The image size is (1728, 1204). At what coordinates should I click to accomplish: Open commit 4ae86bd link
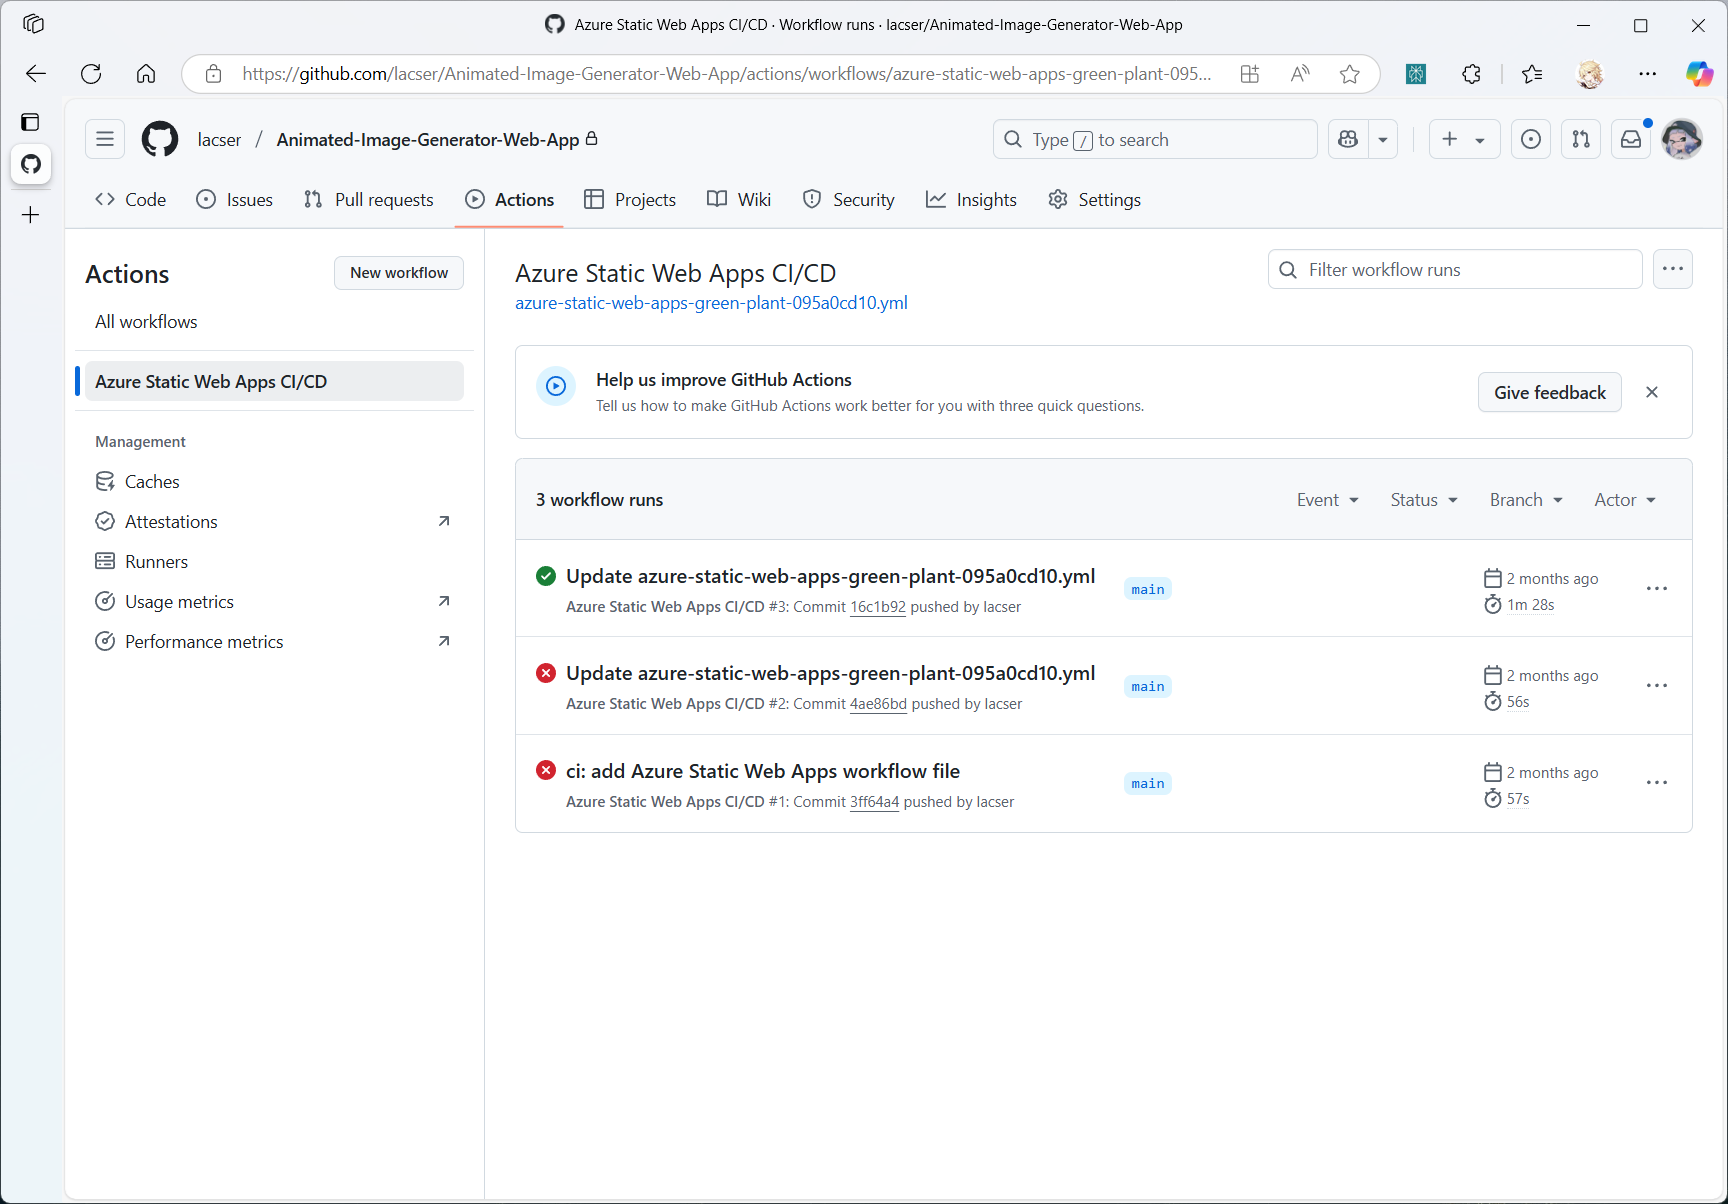pos(878,704)
